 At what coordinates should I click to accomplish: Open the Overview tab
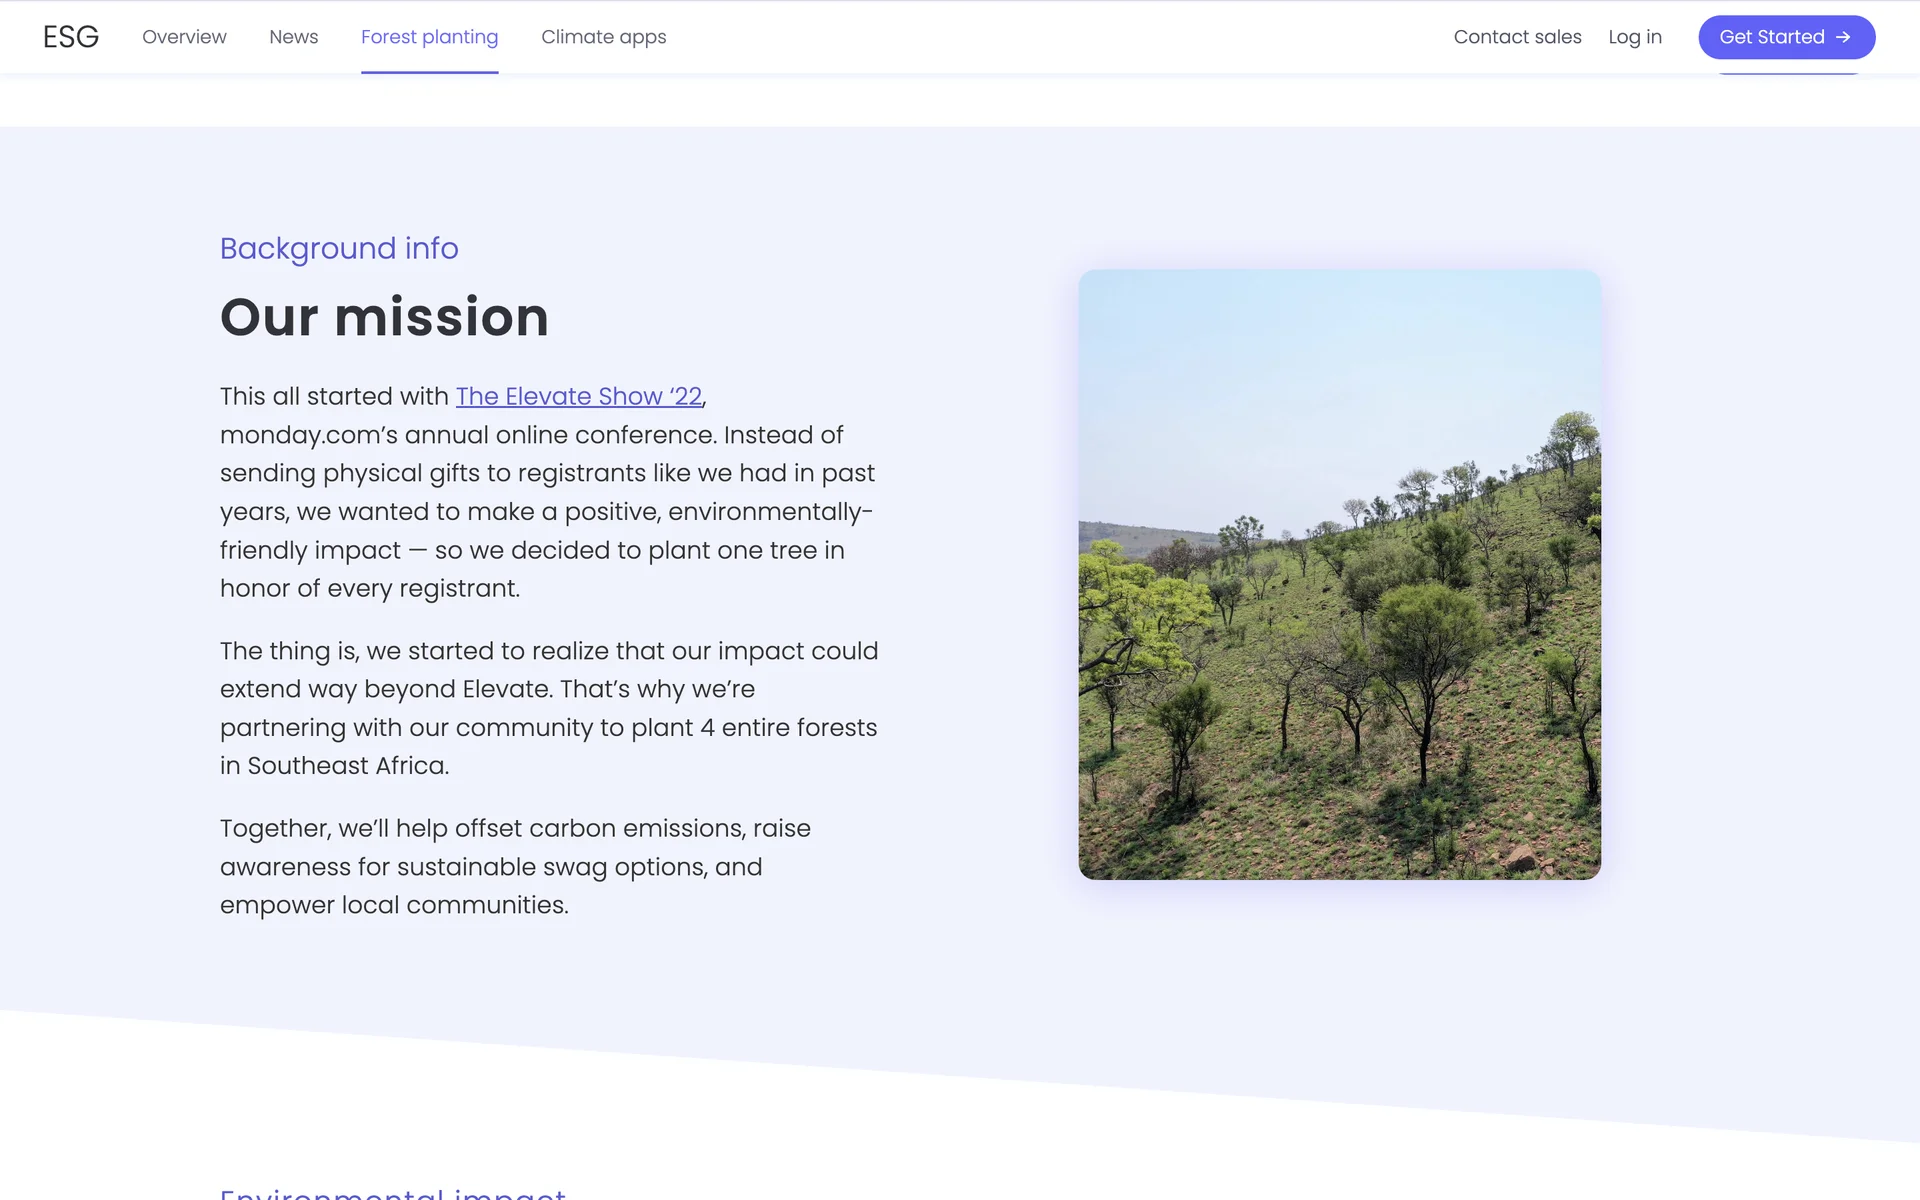[184, 37]
